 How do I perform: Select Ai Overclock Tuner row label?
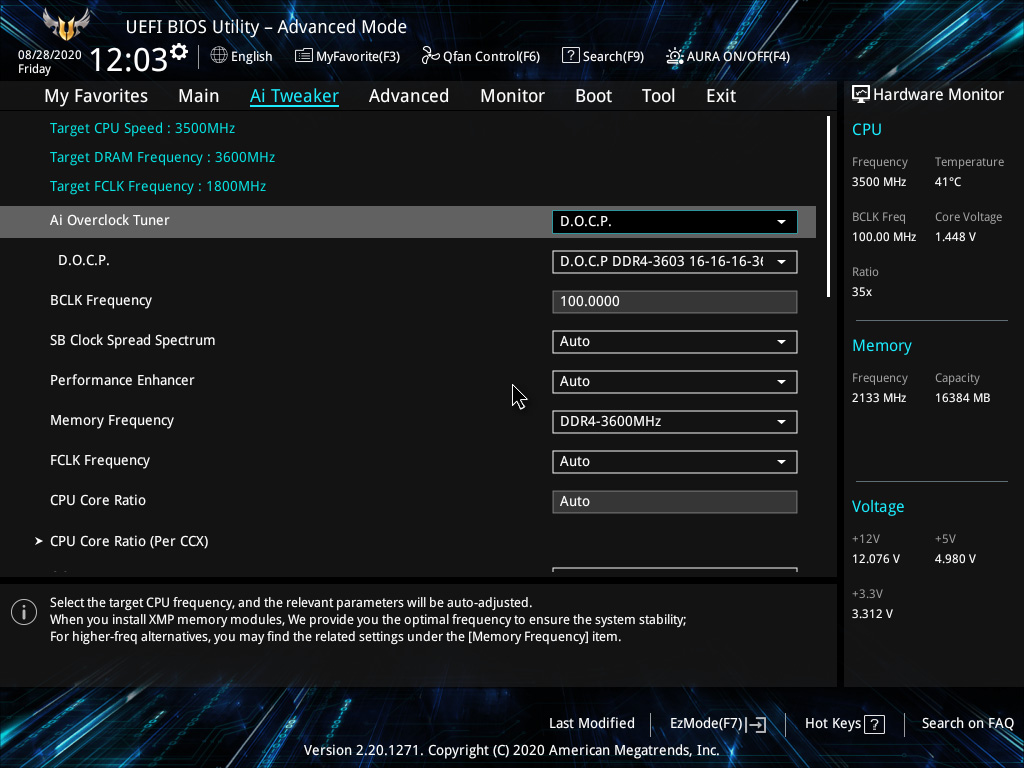click(110, 221)
